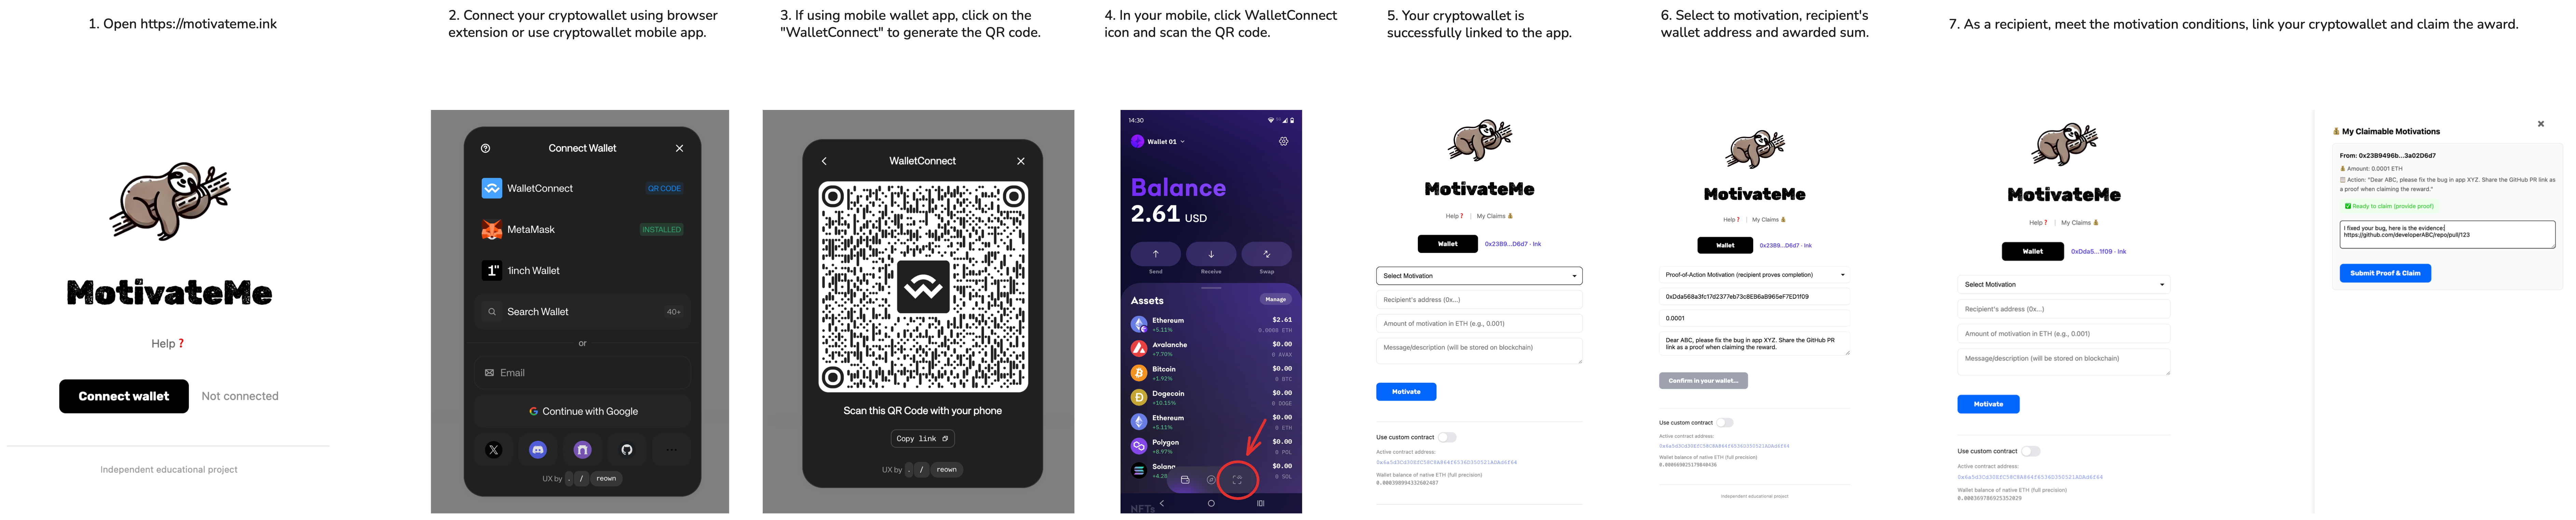Switch to the compass explore tab in wallet
Viewport: 2576px width, 520px height.
point(1211,480)
